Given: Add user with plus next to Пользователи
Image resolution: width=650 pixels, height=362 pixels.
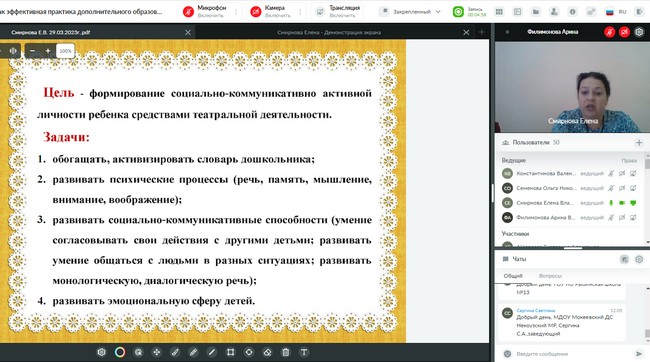Looking at the screenshot, I should pos(639,143).
